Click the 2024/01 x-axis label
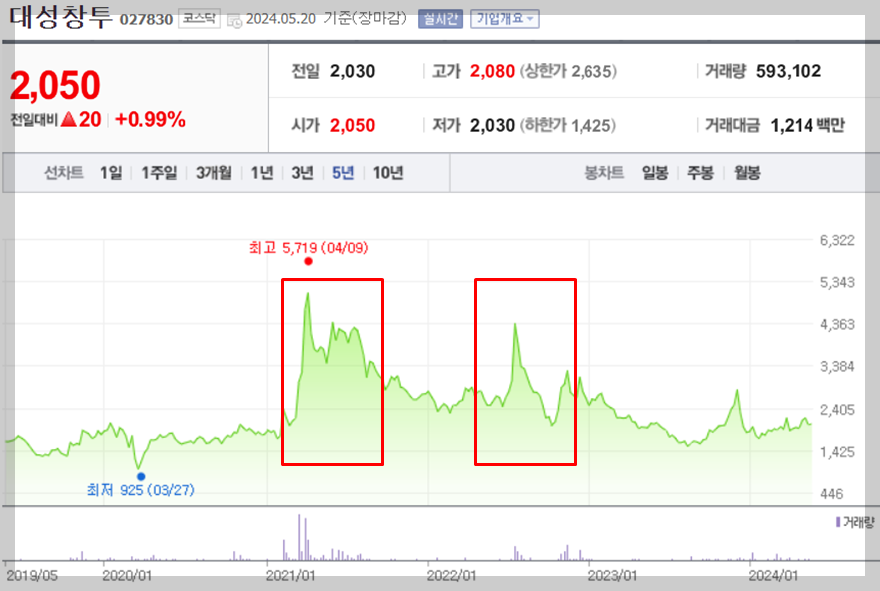The image size is (880, 591). pyautogui.click(x=773, y=575)
